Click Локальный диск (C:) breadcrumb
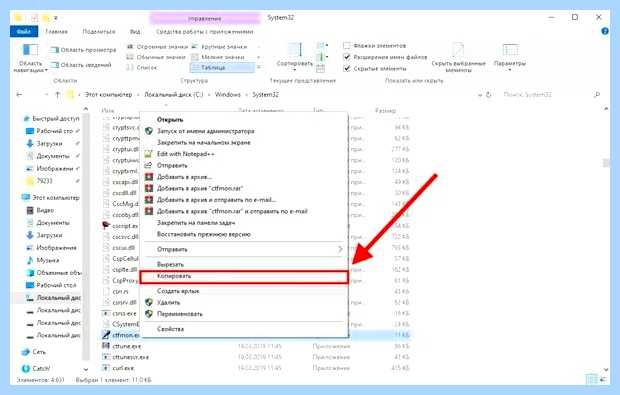This screenshot has width=620, height=395. tap(174, 94)
